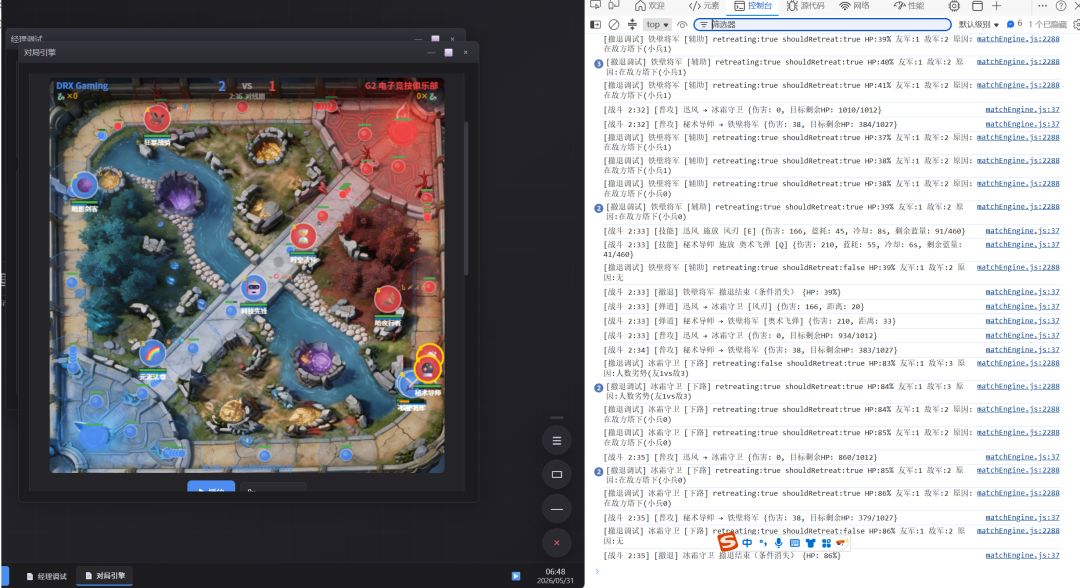Click the blue issues counter showing 6

click(x=1015, y=24)
